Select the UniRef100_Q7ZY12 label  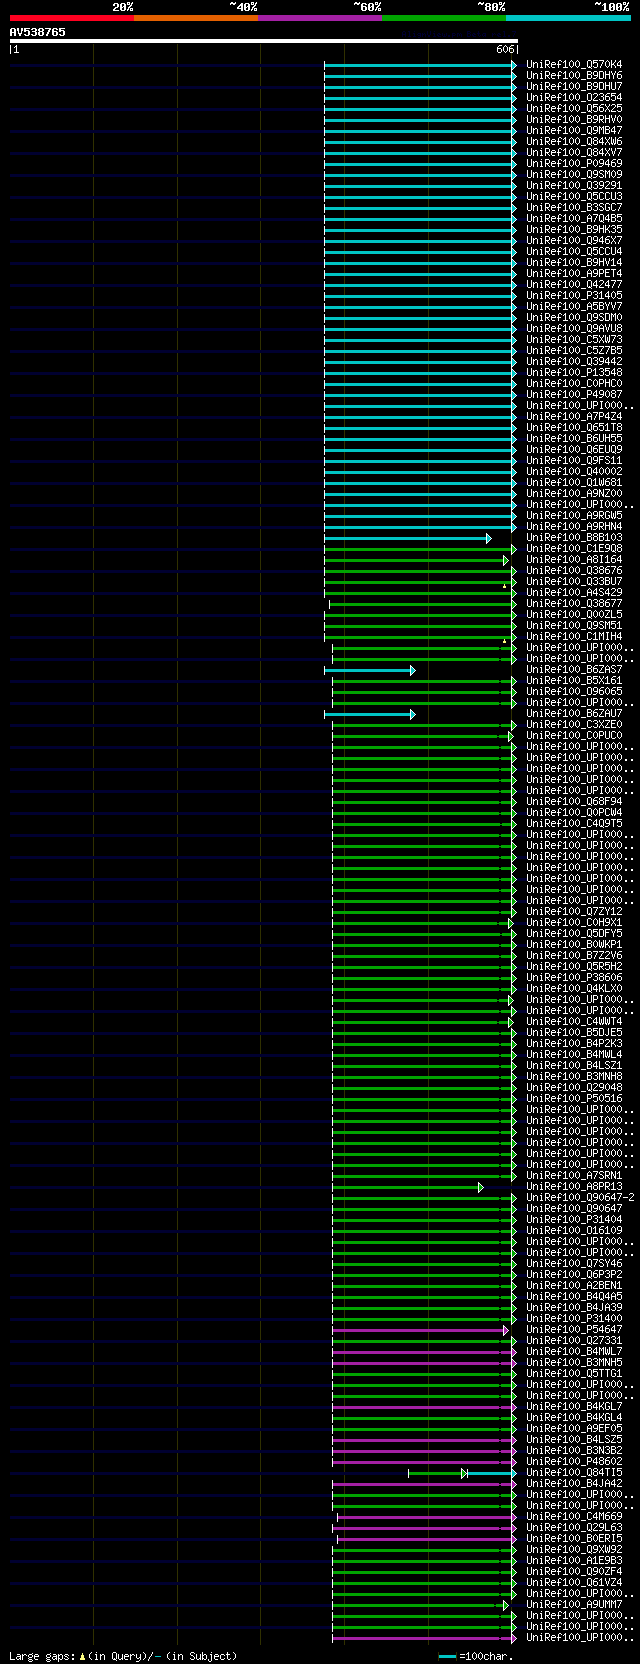point(574,912)
